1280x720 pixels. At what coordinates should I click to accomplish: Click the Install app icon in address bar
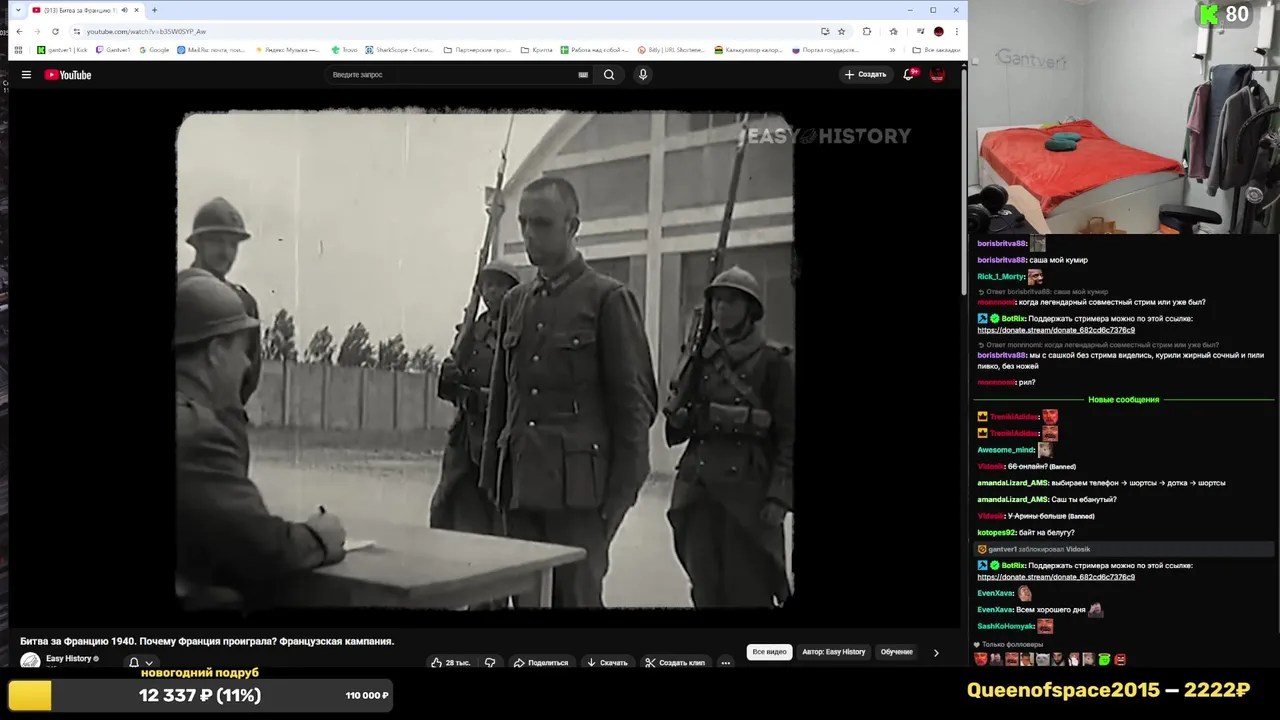(x=825, y=31)
